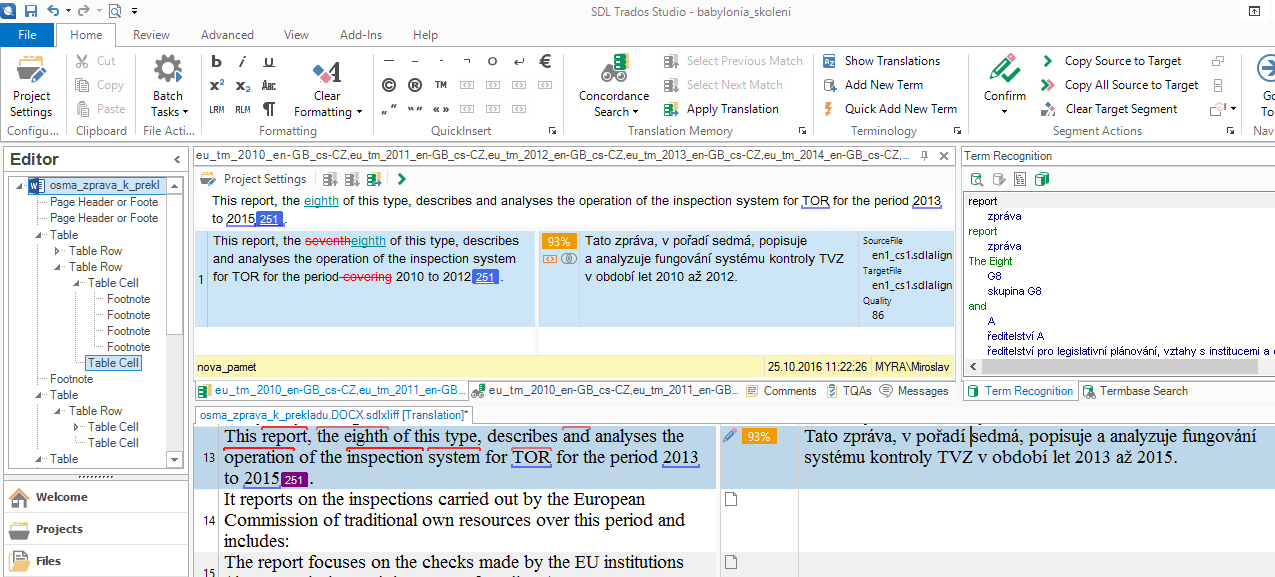1275x577 pixels.
Task: Collapse the Editor navigation pane
Action: point(177,159)
